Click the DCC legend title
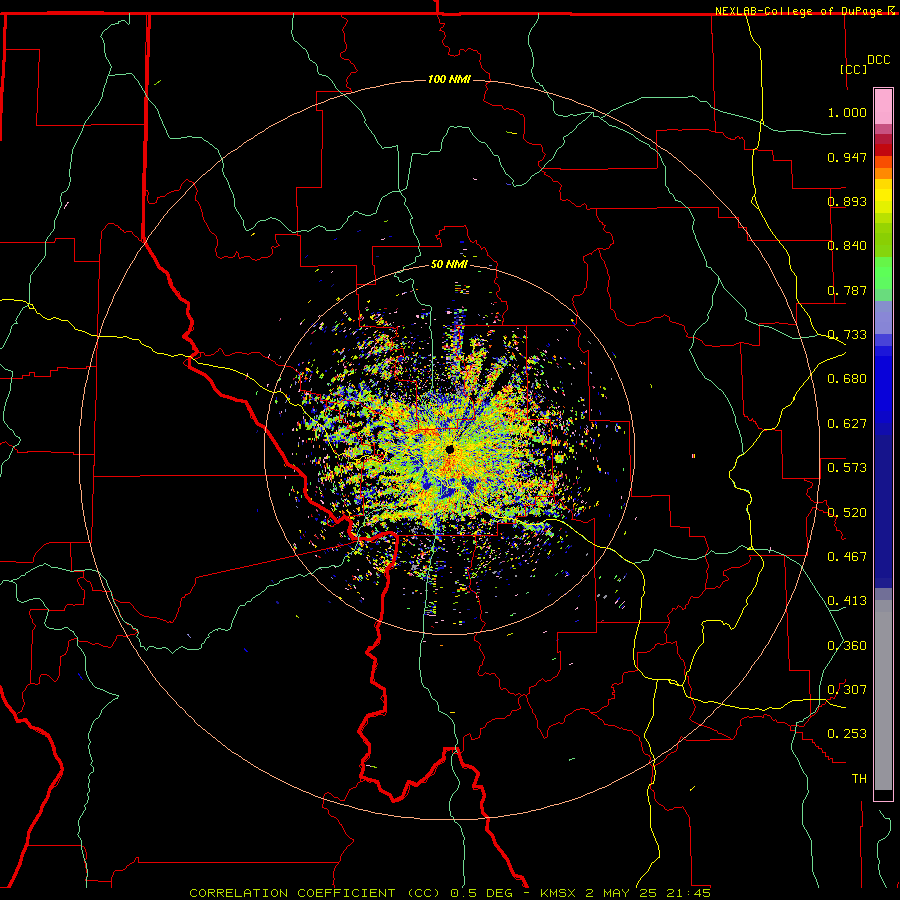 [x=878, y=60]
